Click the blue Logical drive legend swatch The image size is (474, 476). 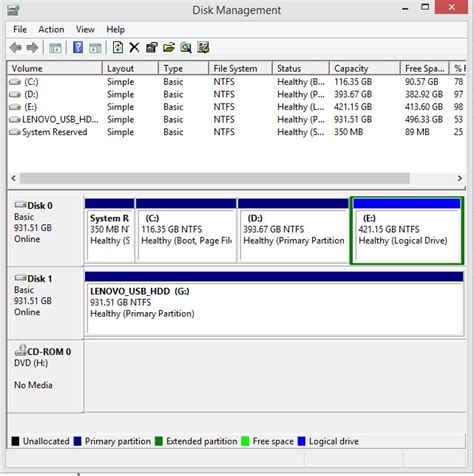click(301, 441)
